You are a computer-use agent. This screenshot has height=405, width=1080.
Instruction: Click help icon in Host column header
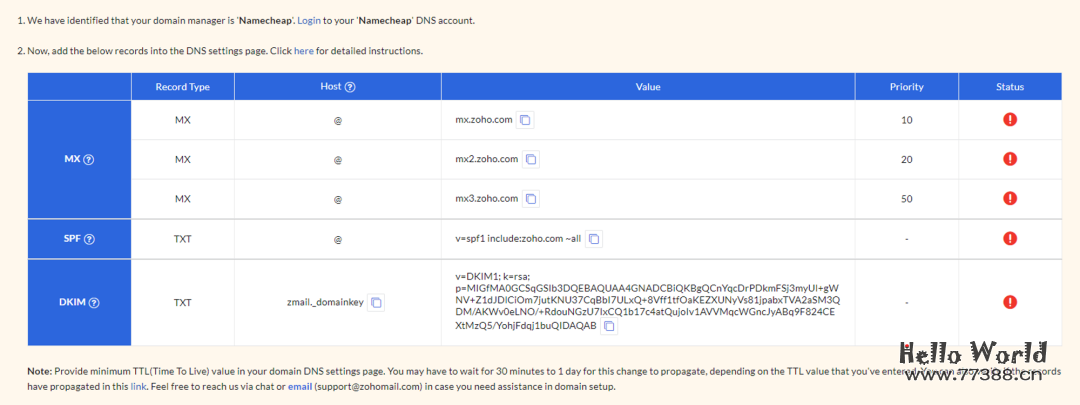coord(350,87)
